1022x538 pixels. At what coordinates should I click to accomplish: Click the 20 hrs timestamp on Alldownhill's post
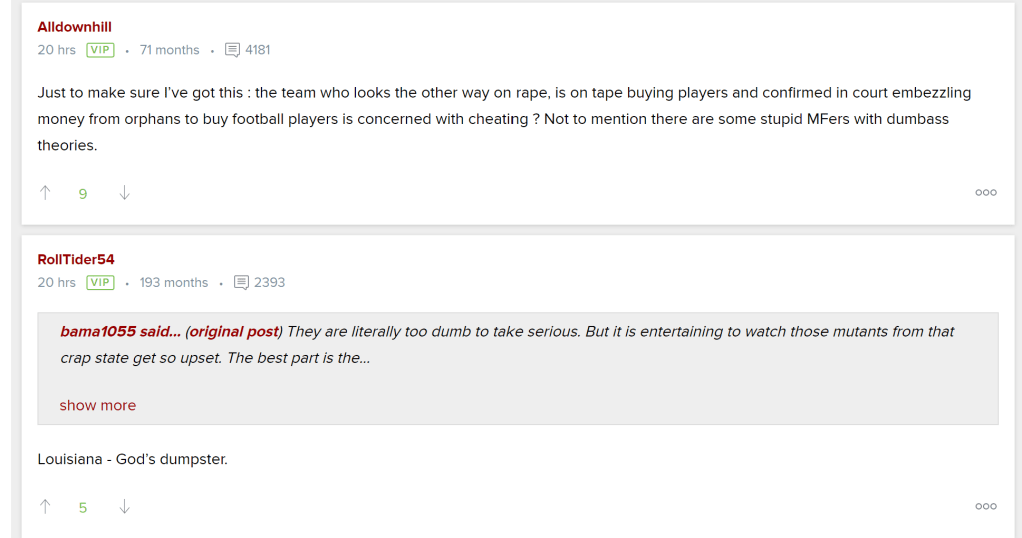coord(56,50)
